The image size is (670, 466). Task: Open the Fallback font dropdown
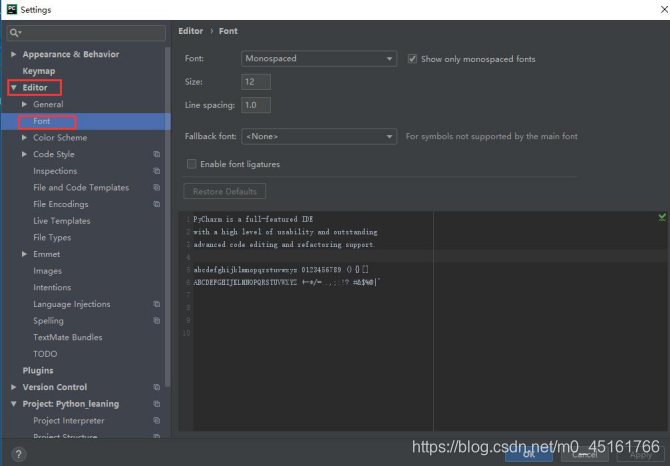point(319,136)
